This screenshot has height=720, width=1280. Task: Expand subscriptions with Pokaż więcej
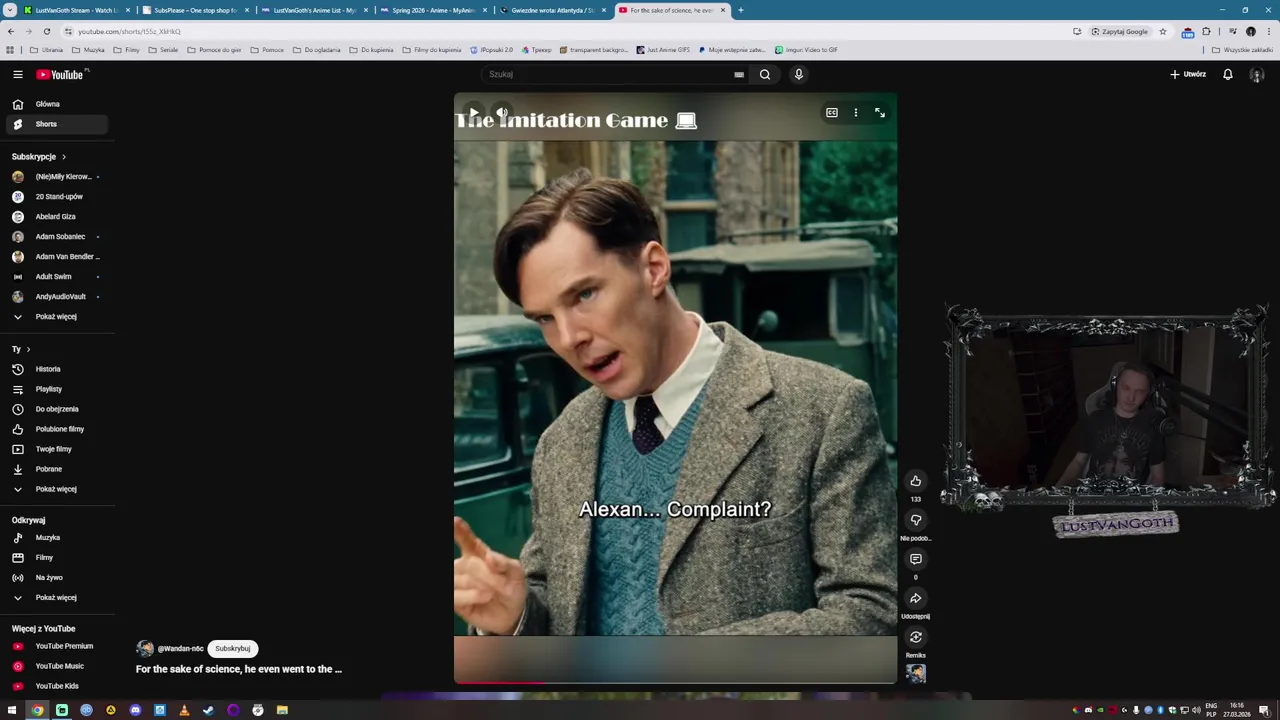pos(57,317)
